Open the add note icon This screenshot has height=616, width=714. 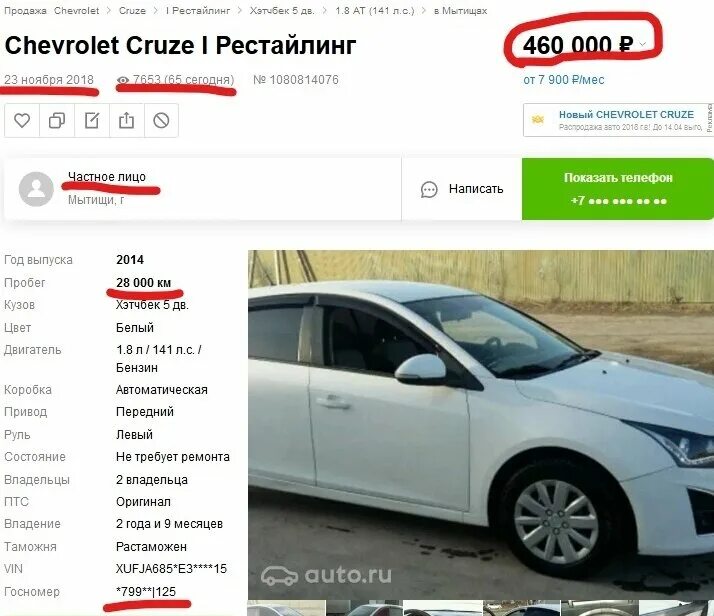[92, 121]
